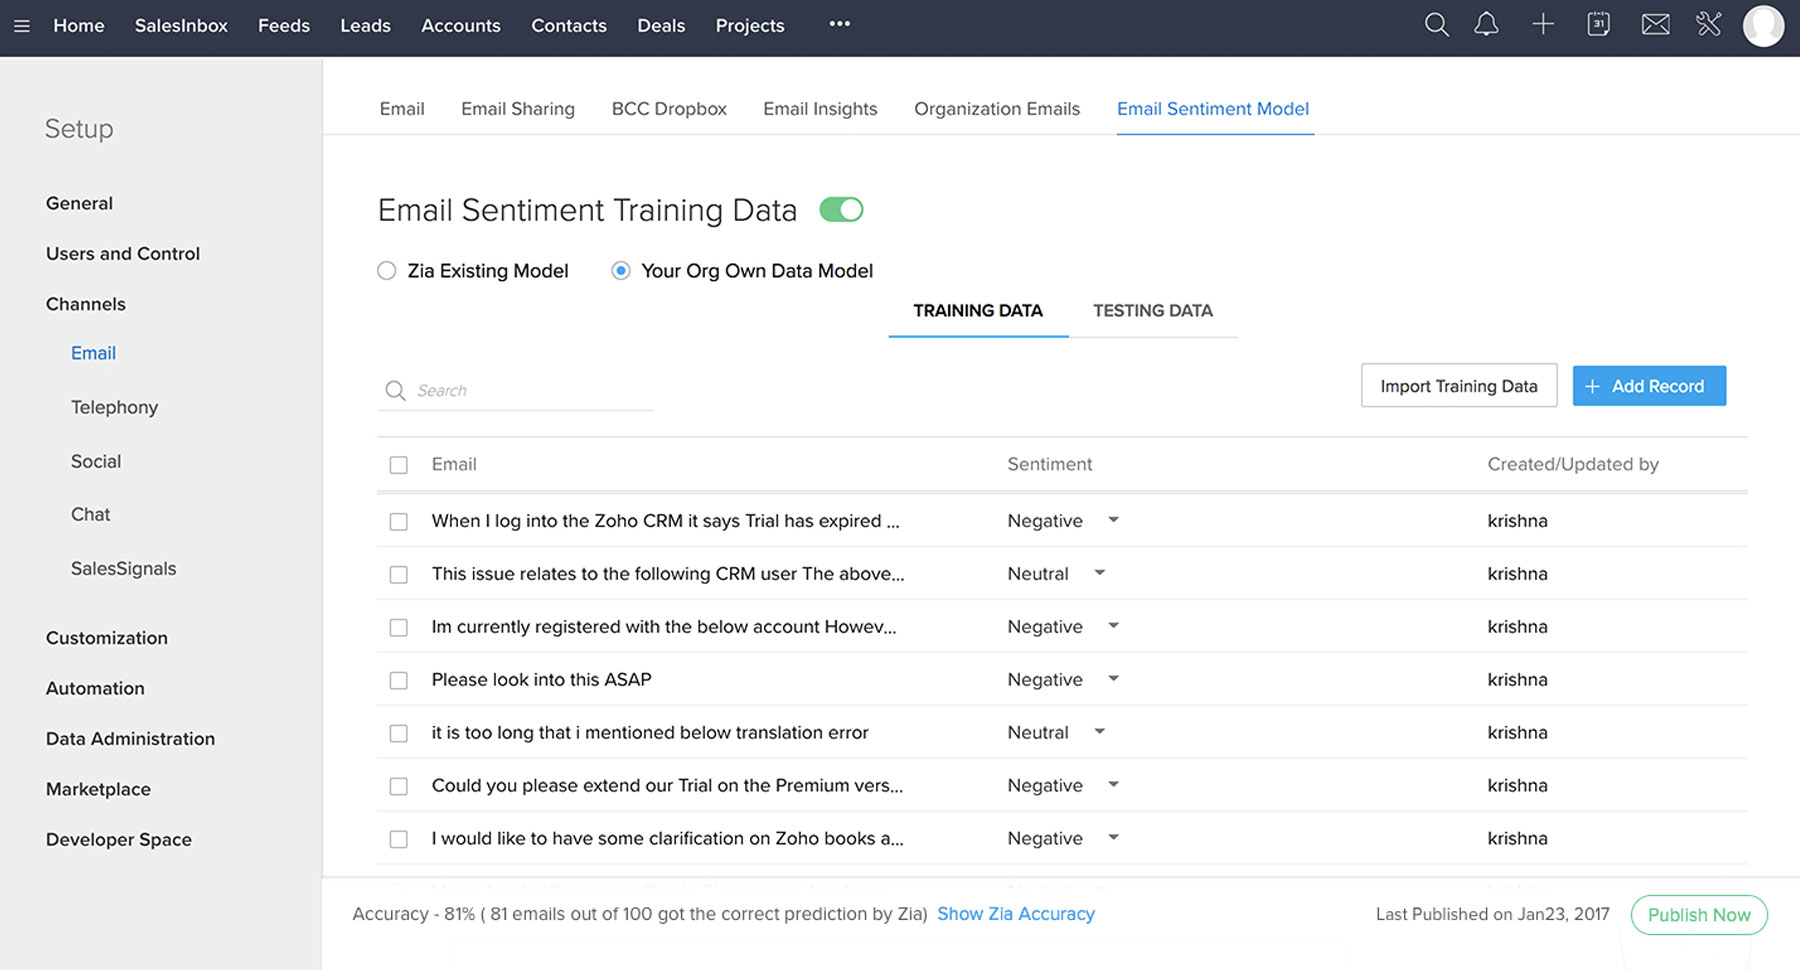The width and height of the screenshot is (1800, 970).
Task: Open Users and Control in sidebar
Action: [123, 254]
